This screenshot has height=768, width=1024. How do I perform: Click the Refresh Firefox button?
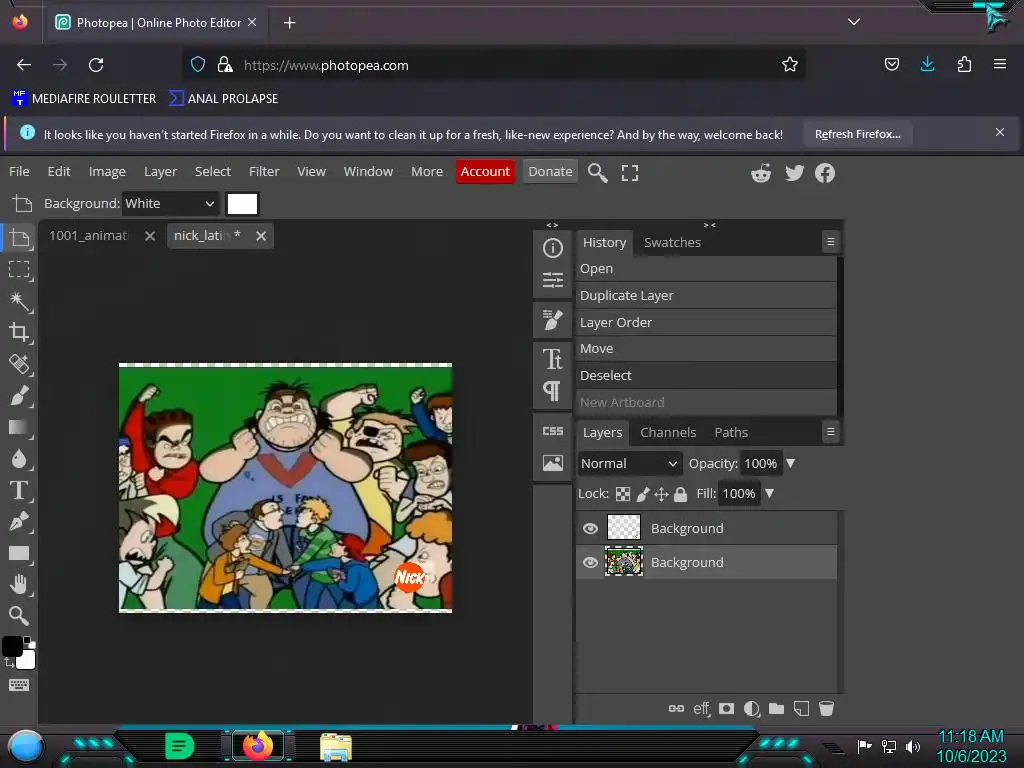(857, 134)
